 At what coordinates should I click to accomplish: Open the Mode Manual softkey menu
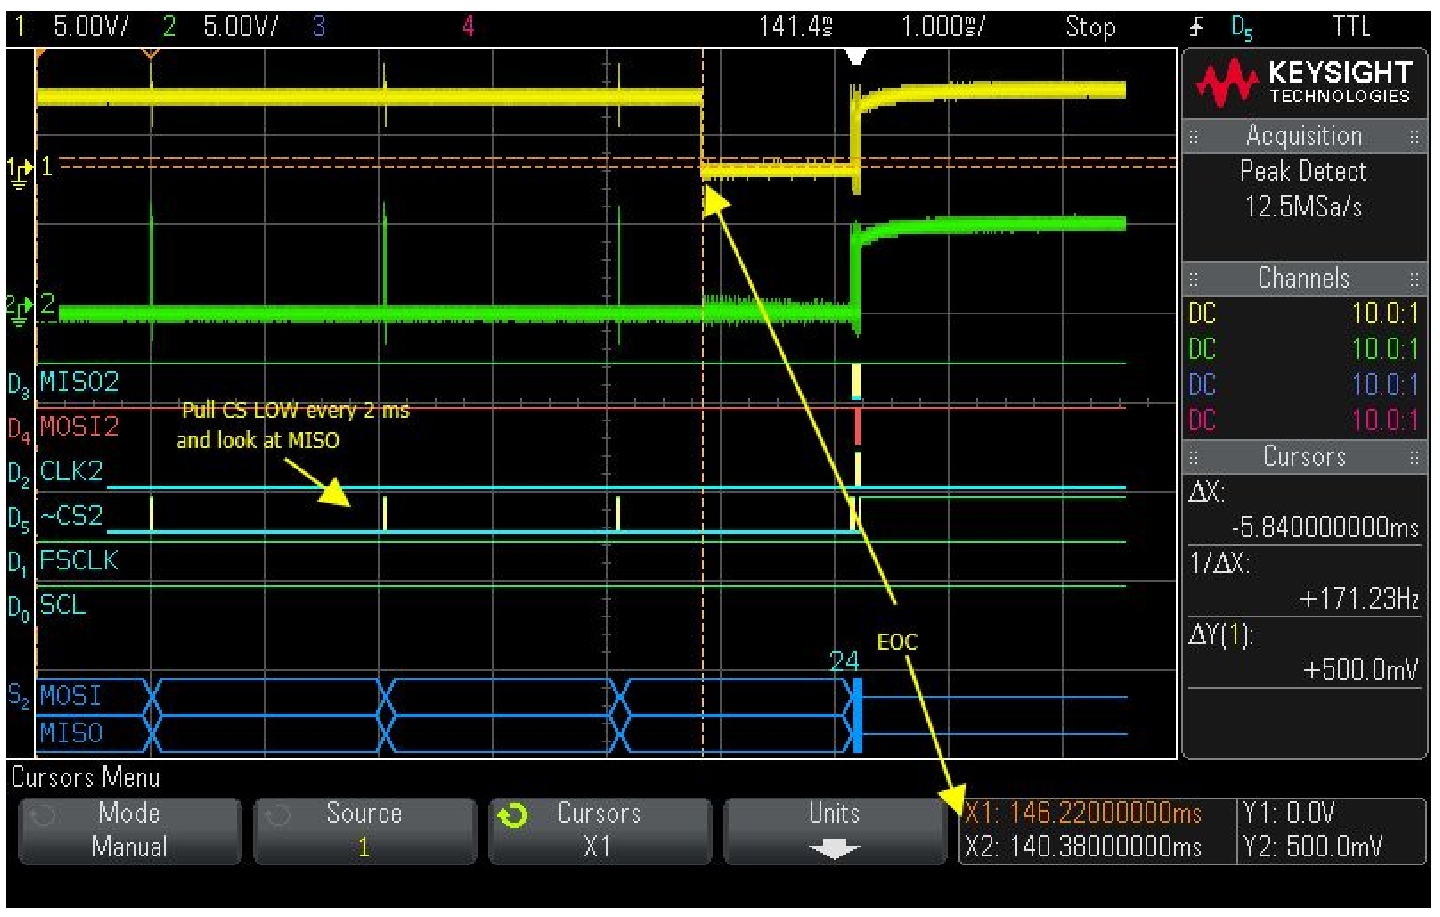pos(129,830)
